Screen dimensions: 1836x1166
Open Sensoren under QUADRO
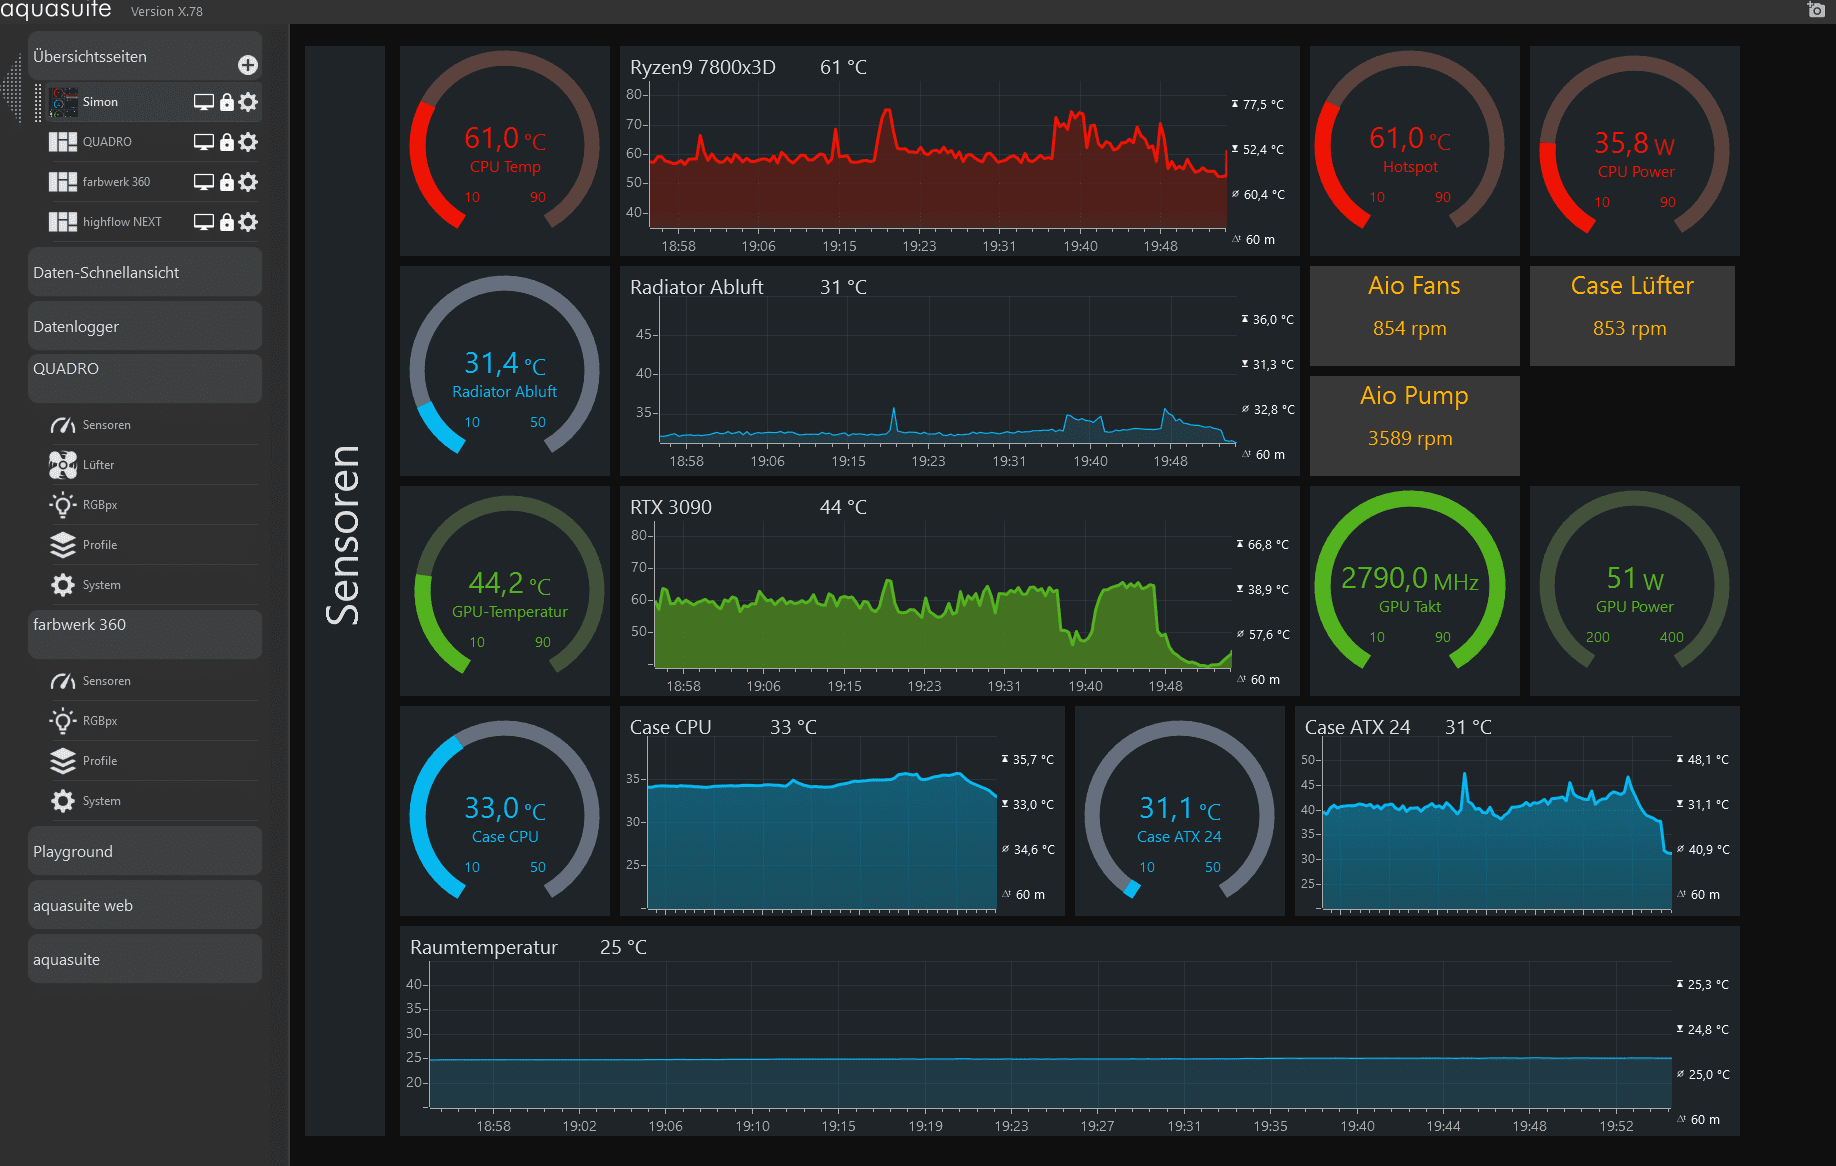pyautogui.click(x=108, y=424)
